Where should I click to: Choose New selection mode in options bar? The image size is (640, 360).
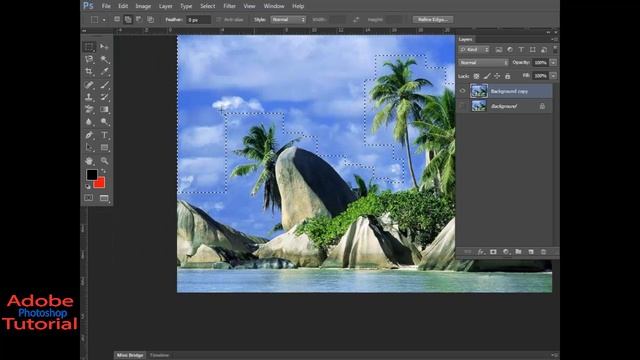pos(117,19)
